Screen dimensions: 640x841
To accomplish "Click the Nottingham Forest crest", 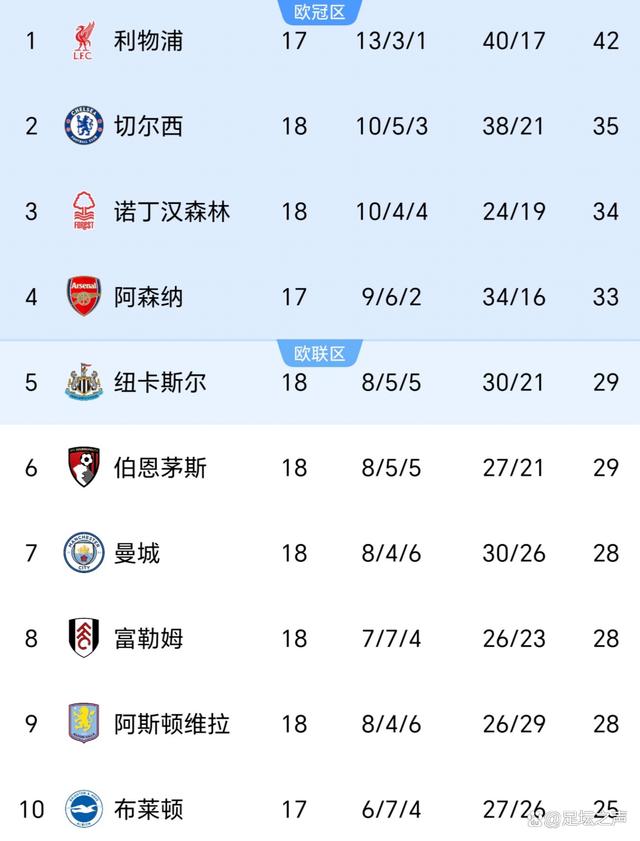I will click(x=84, y=212).
